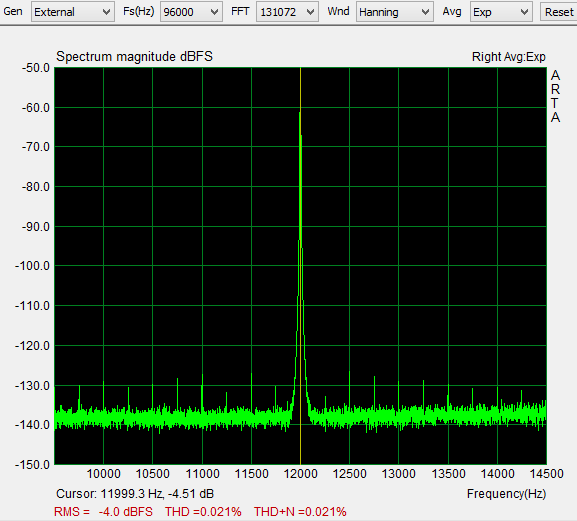Viewport: 577px width, 521px height.
Task: Click the Reset button
Action: click(559, 12)
